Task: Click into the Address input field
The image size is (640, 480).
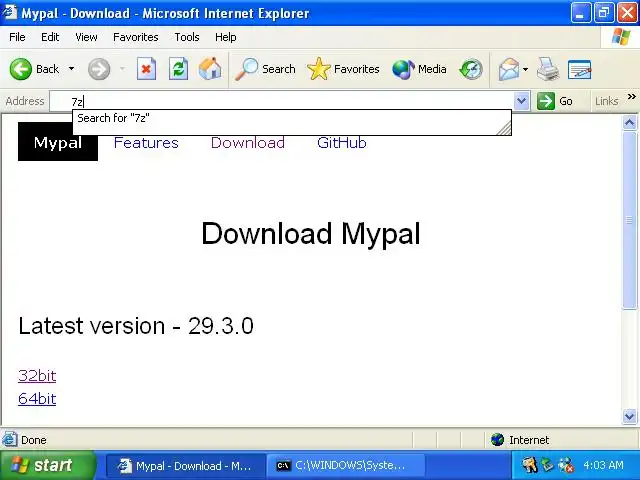Action: 282,101
